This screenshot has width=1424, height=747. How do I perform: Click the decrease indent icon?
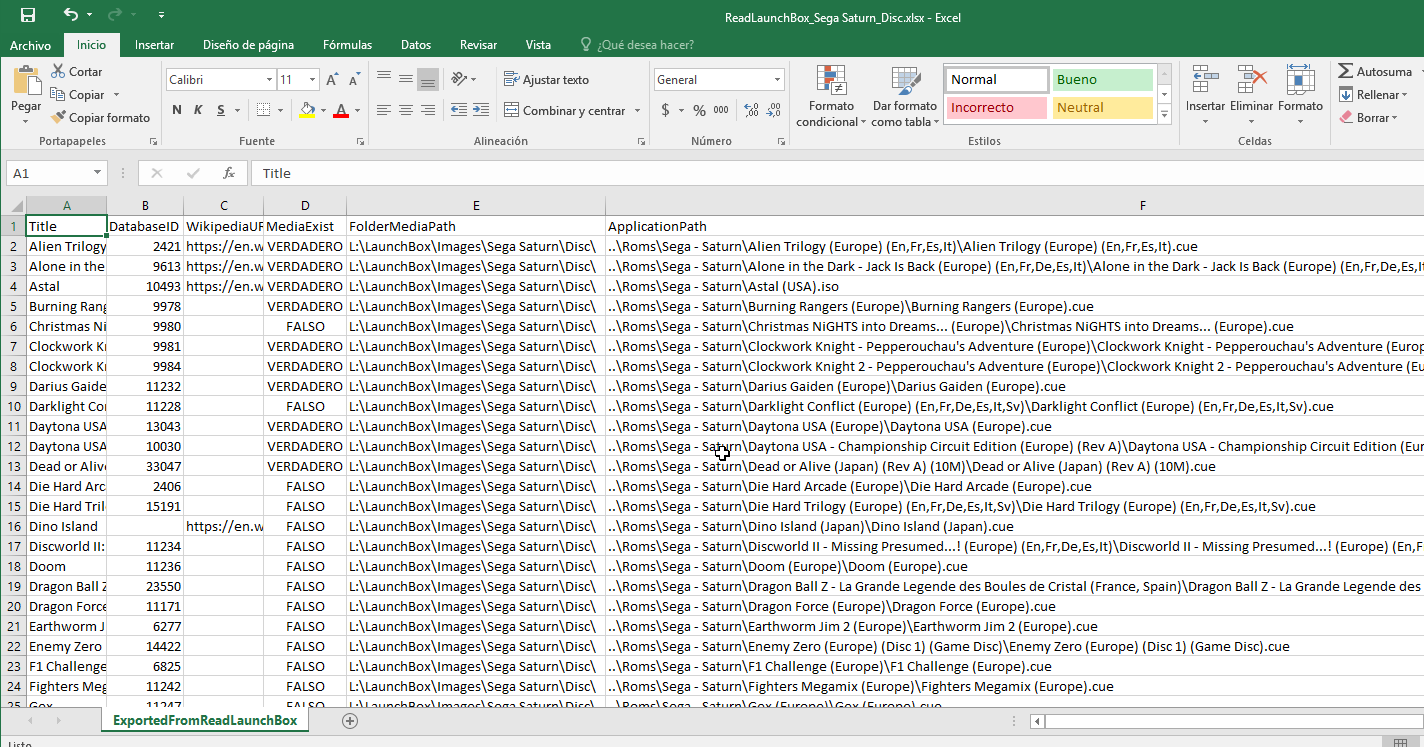[458, 110]
